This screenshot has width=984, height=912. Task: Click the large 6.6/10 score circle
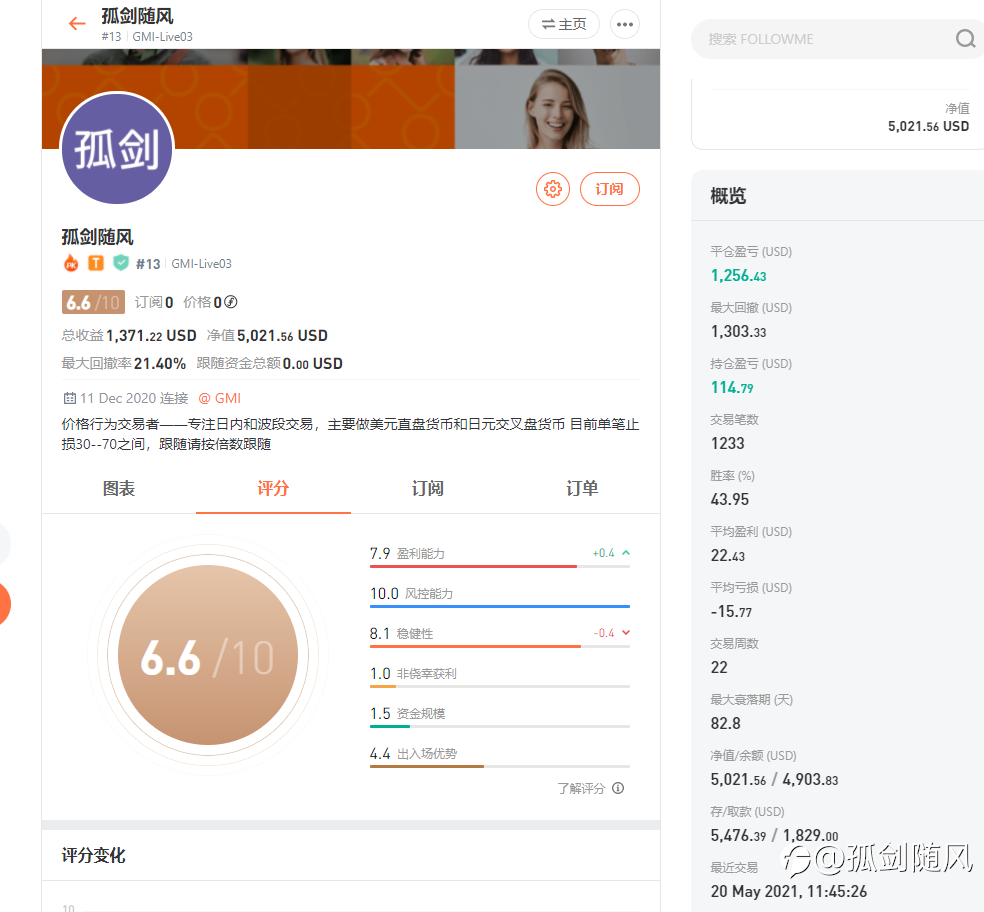(x=208, y=655)
